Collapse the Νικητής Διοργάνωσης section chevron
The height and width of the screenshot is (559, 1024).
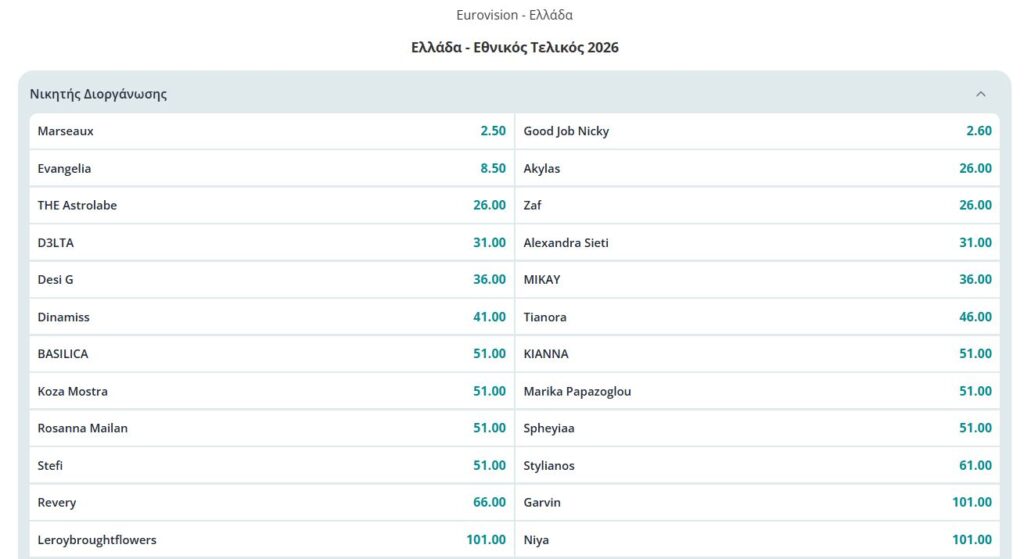(980, 94)
